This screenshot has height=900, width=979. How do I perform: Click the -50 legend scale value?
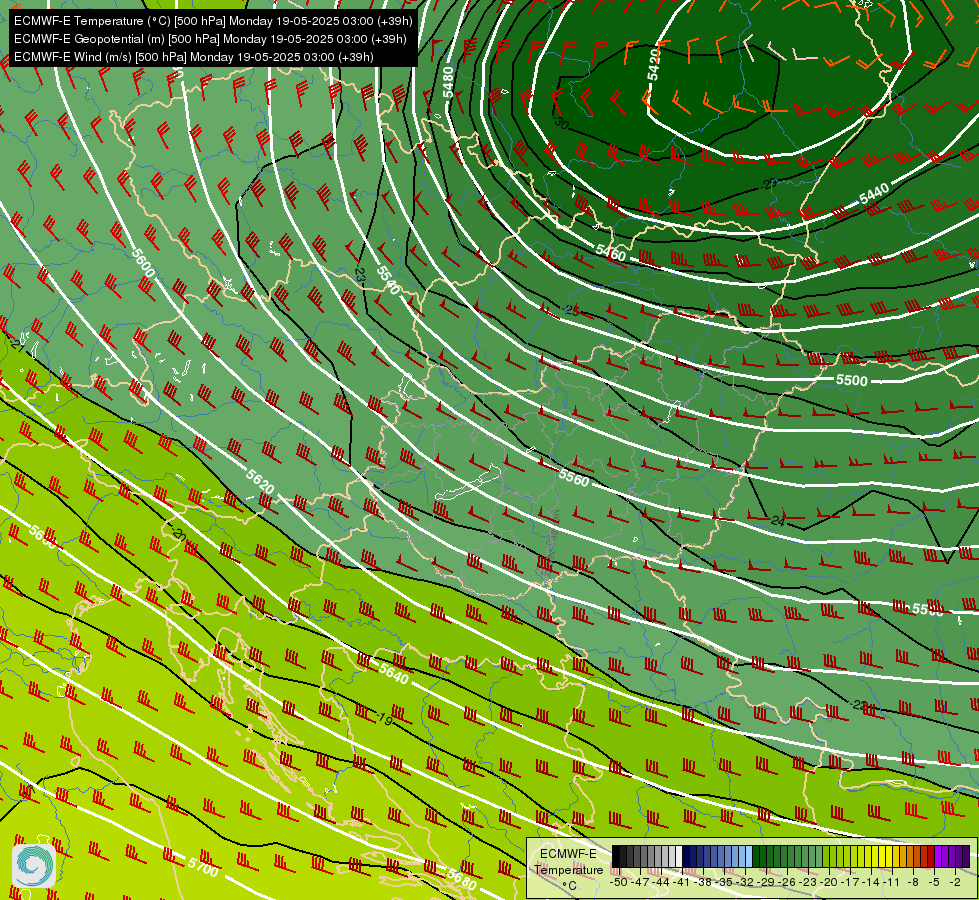click(x=619, y=882)
